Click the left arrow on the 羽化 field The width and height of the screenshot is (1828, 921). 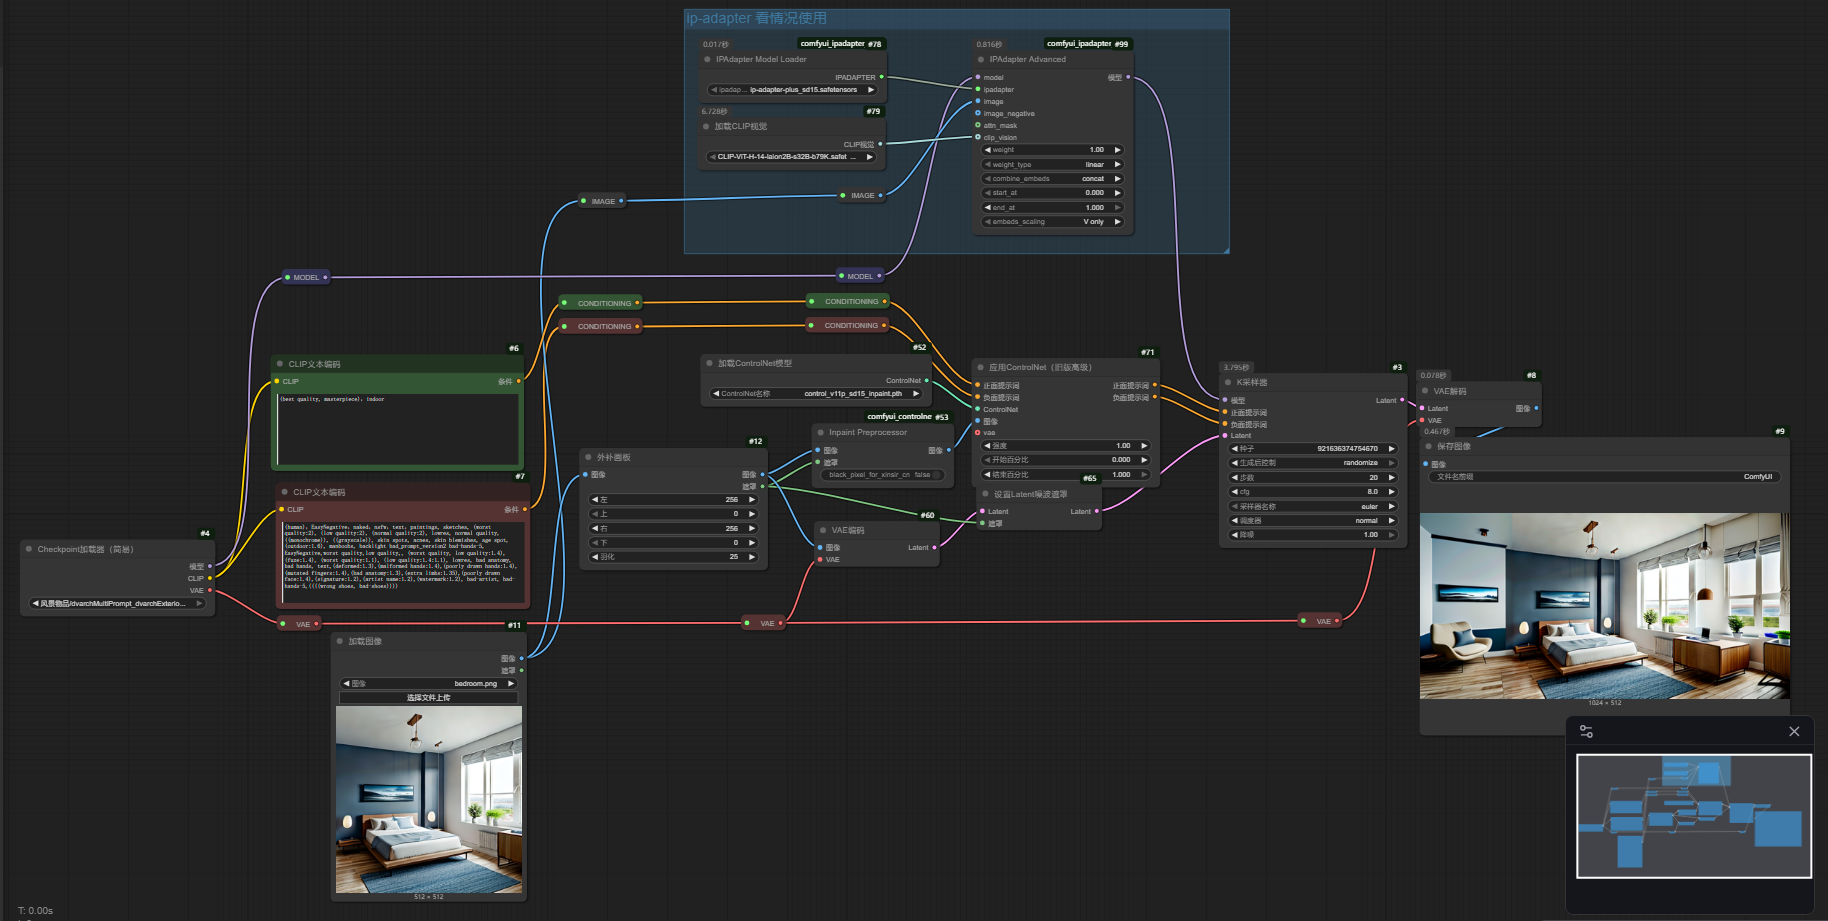(595, 557)
